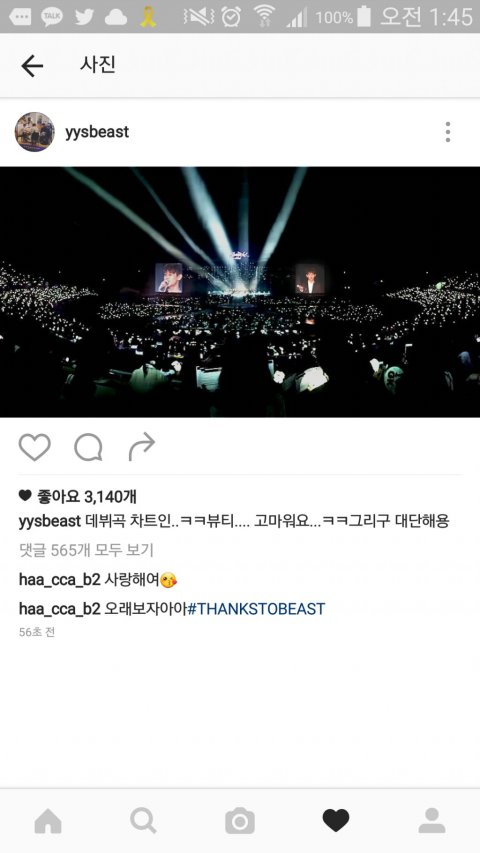This screenshot has height=853, width=480.
Task: Open the #THANKSTOBEAST hashtag
Action: coord(256,609)
